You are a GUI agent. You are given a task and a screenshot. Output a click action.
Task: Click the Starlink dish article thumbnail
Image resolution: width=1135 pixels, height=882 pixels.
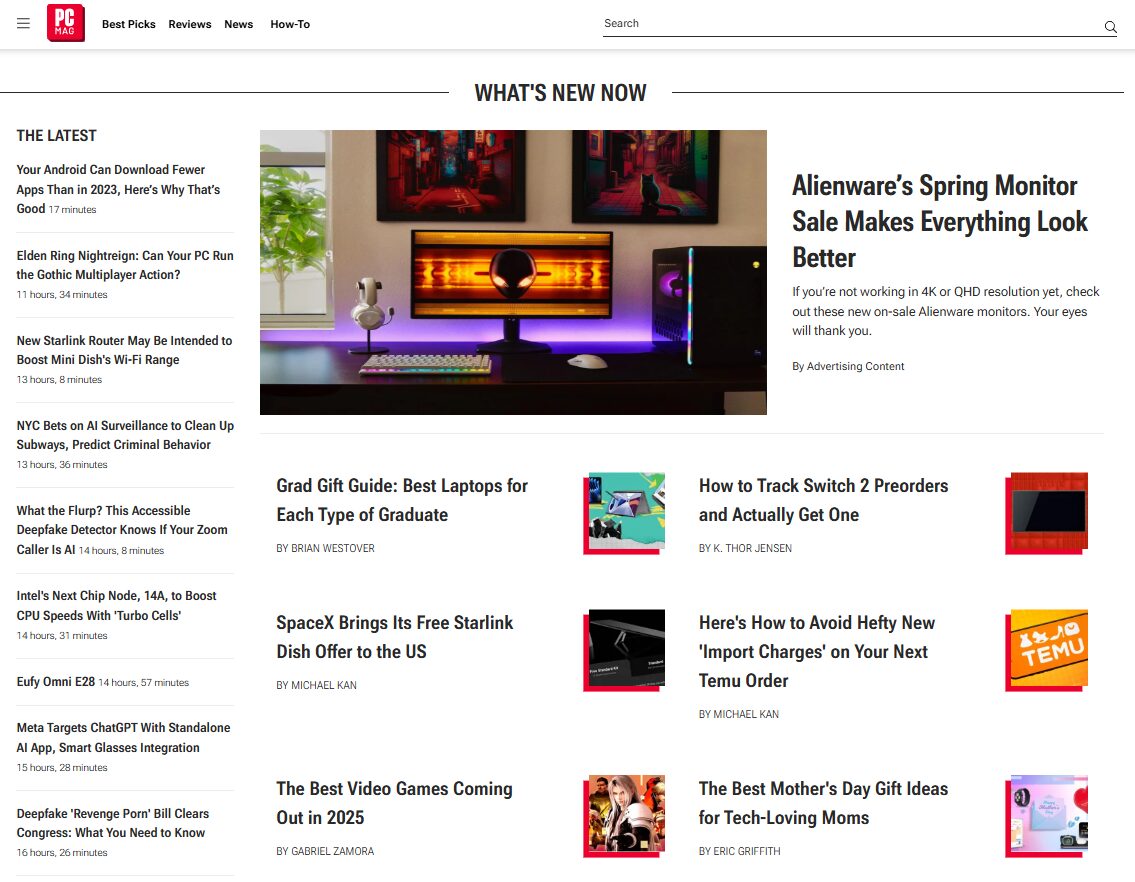pyautogui.click(x=624, y=650)
